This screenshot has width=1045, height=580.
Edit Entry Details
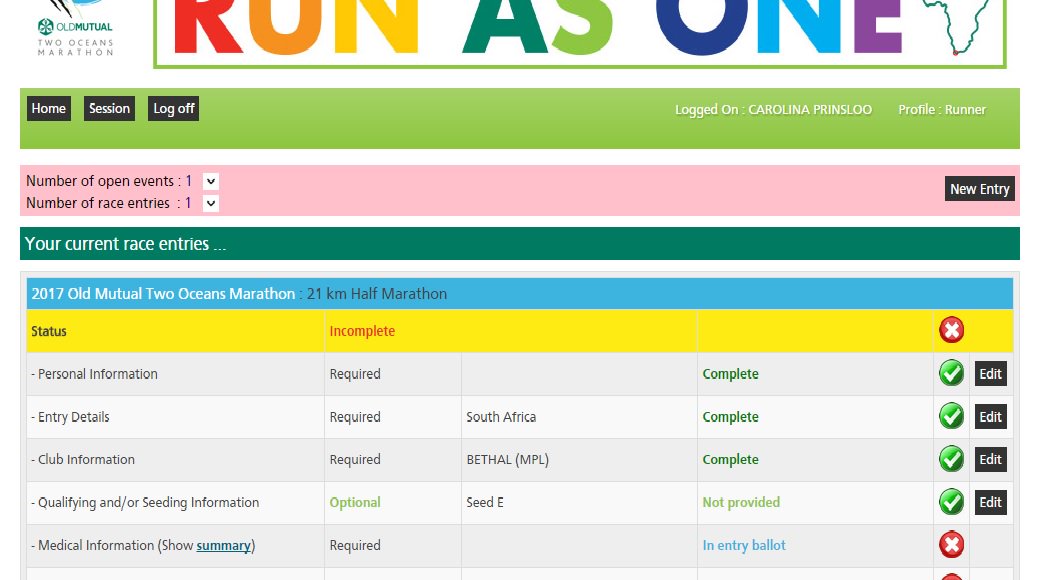(990, 417)
